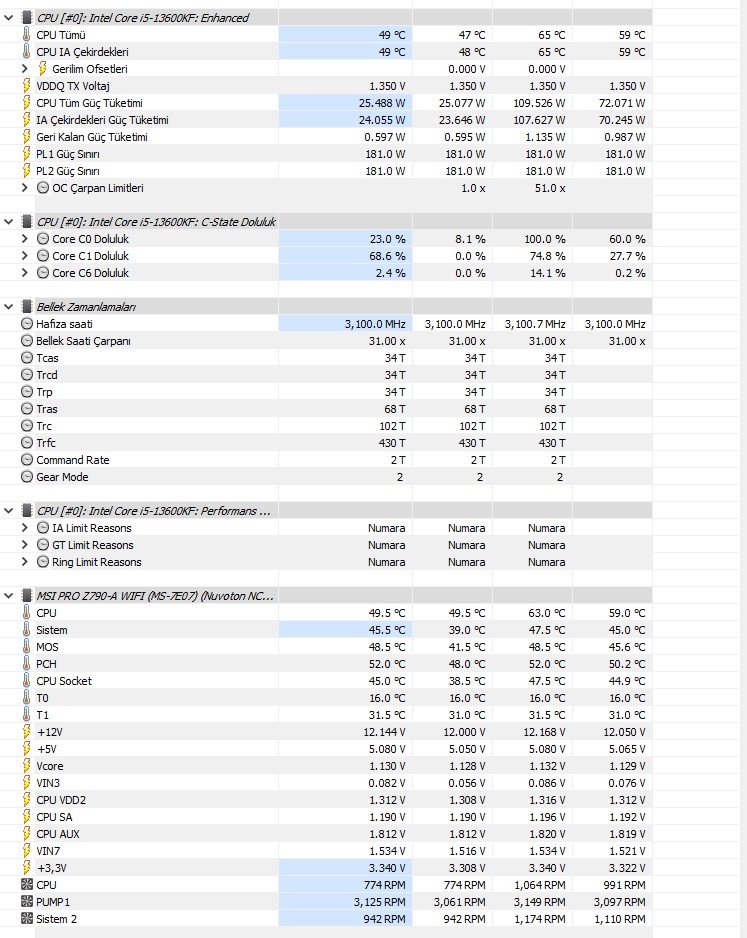Screen dimensions: 747x938
Task: Click the 51.0 x OC multiplier value
Action: click(x=550, y=188)
